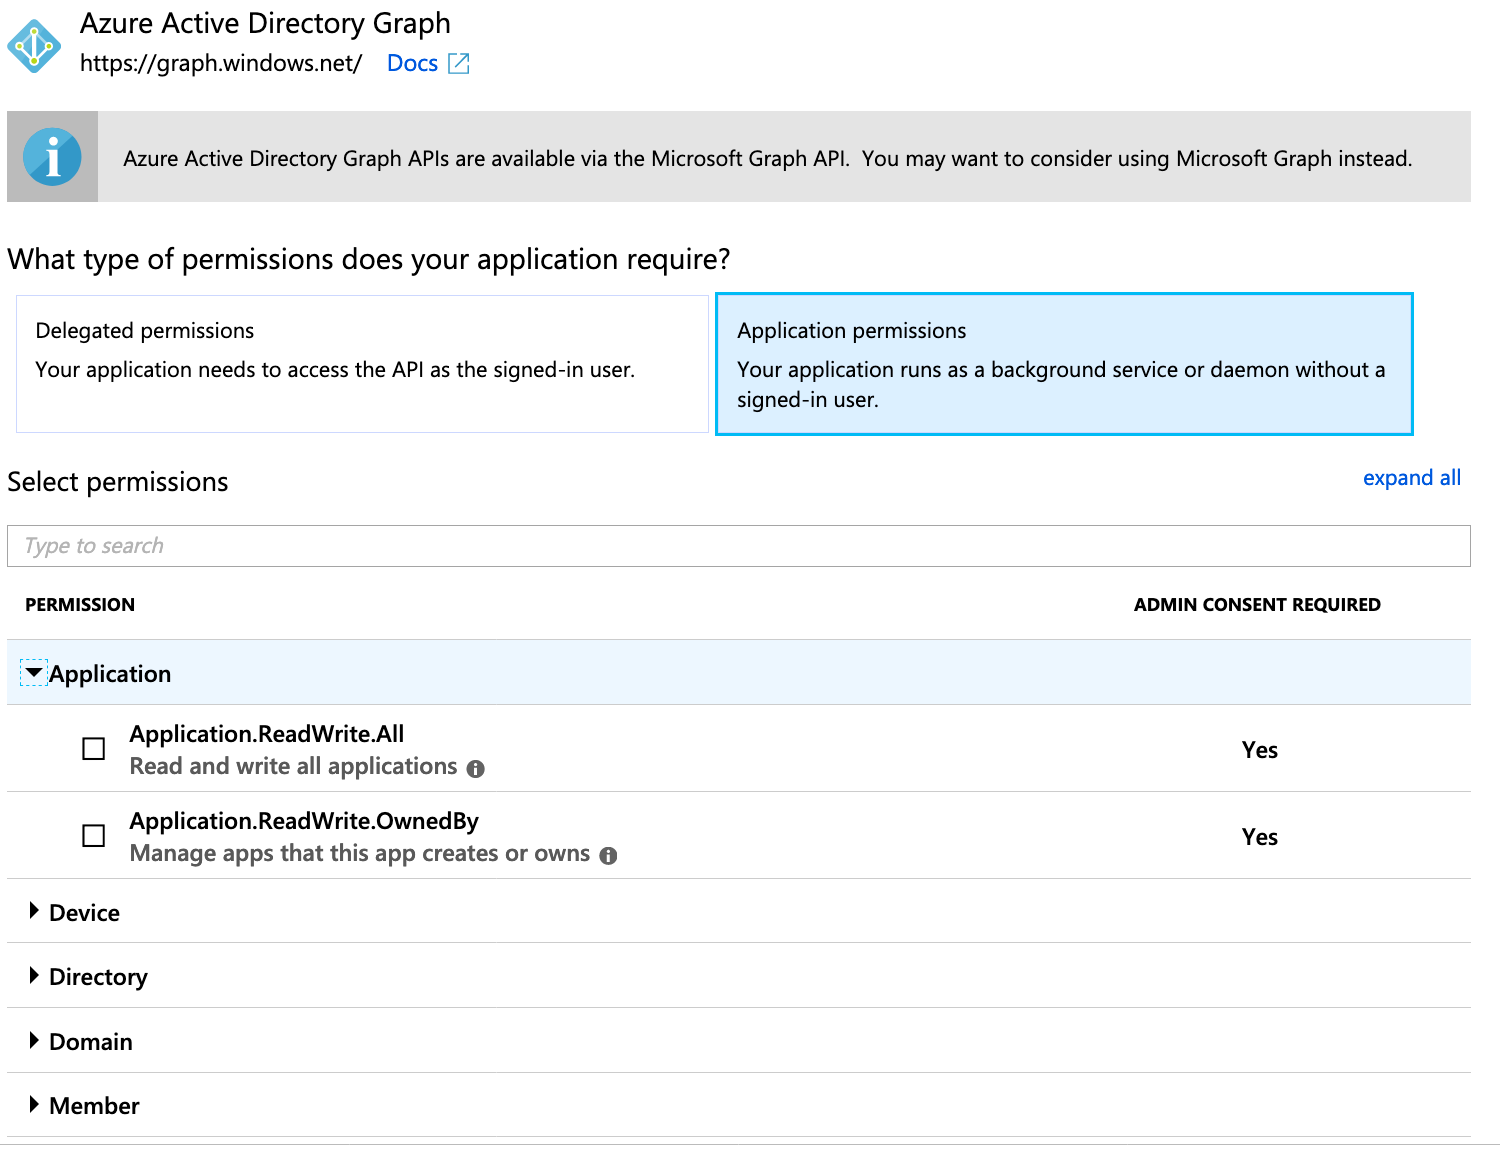
Task: Open the external link icon beside Docs
Action: tap(459, 63)
